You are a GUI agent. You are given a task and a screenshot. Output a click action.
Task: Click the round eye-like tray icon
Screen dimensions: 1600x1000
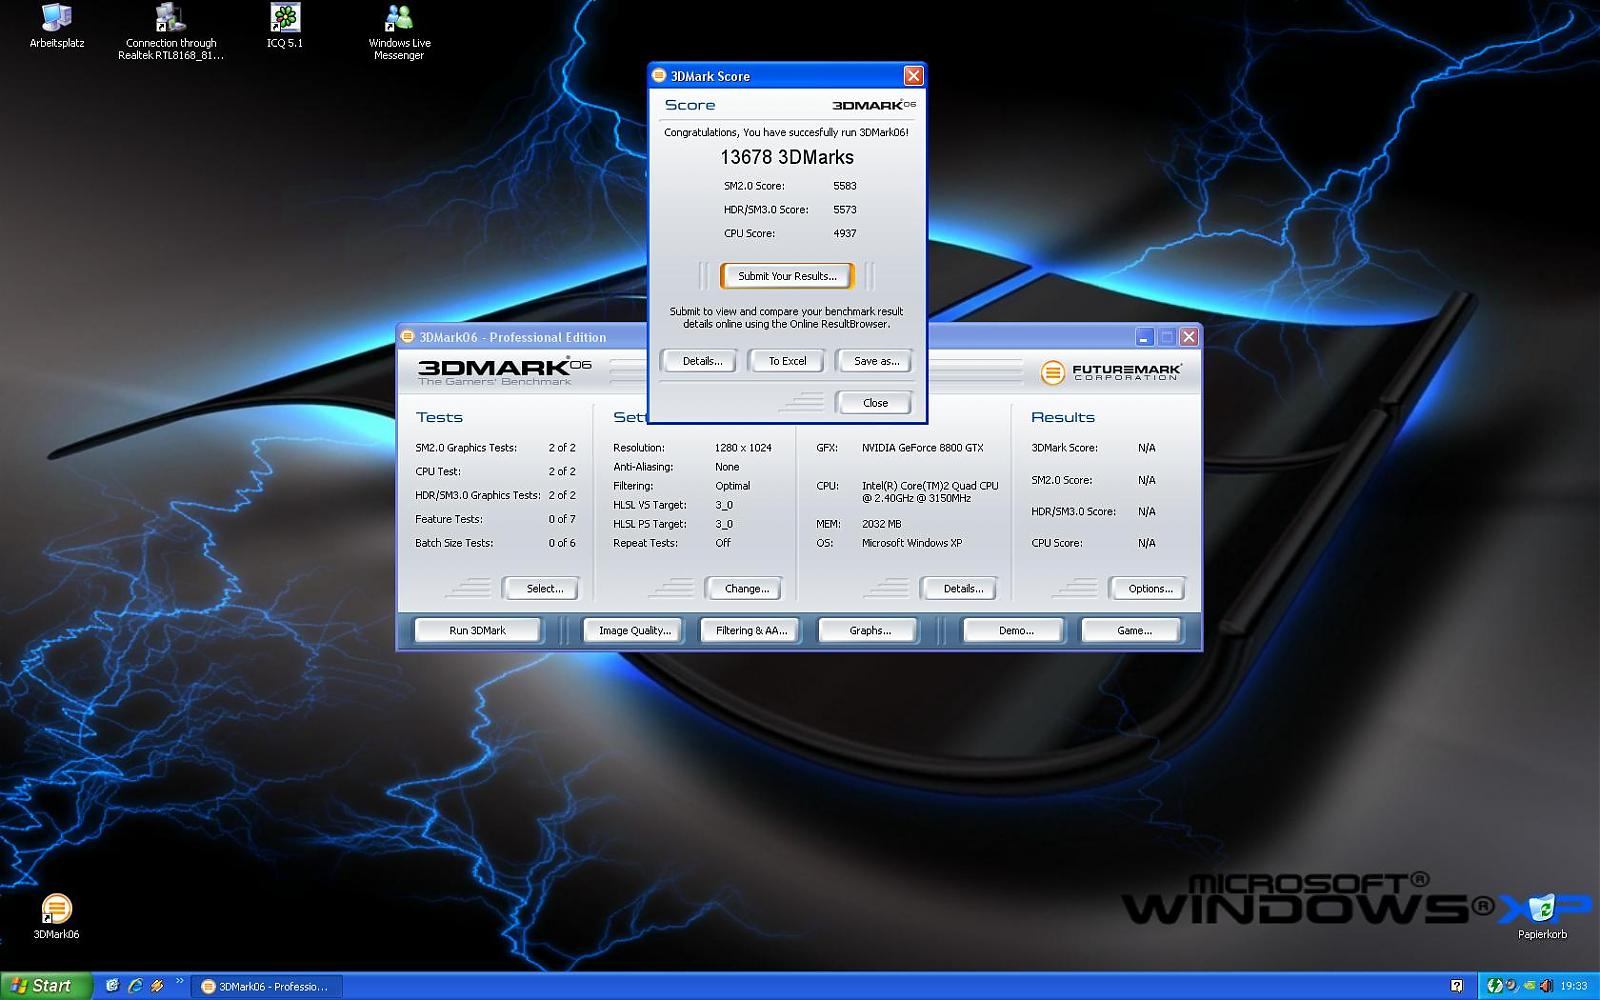1511,986
